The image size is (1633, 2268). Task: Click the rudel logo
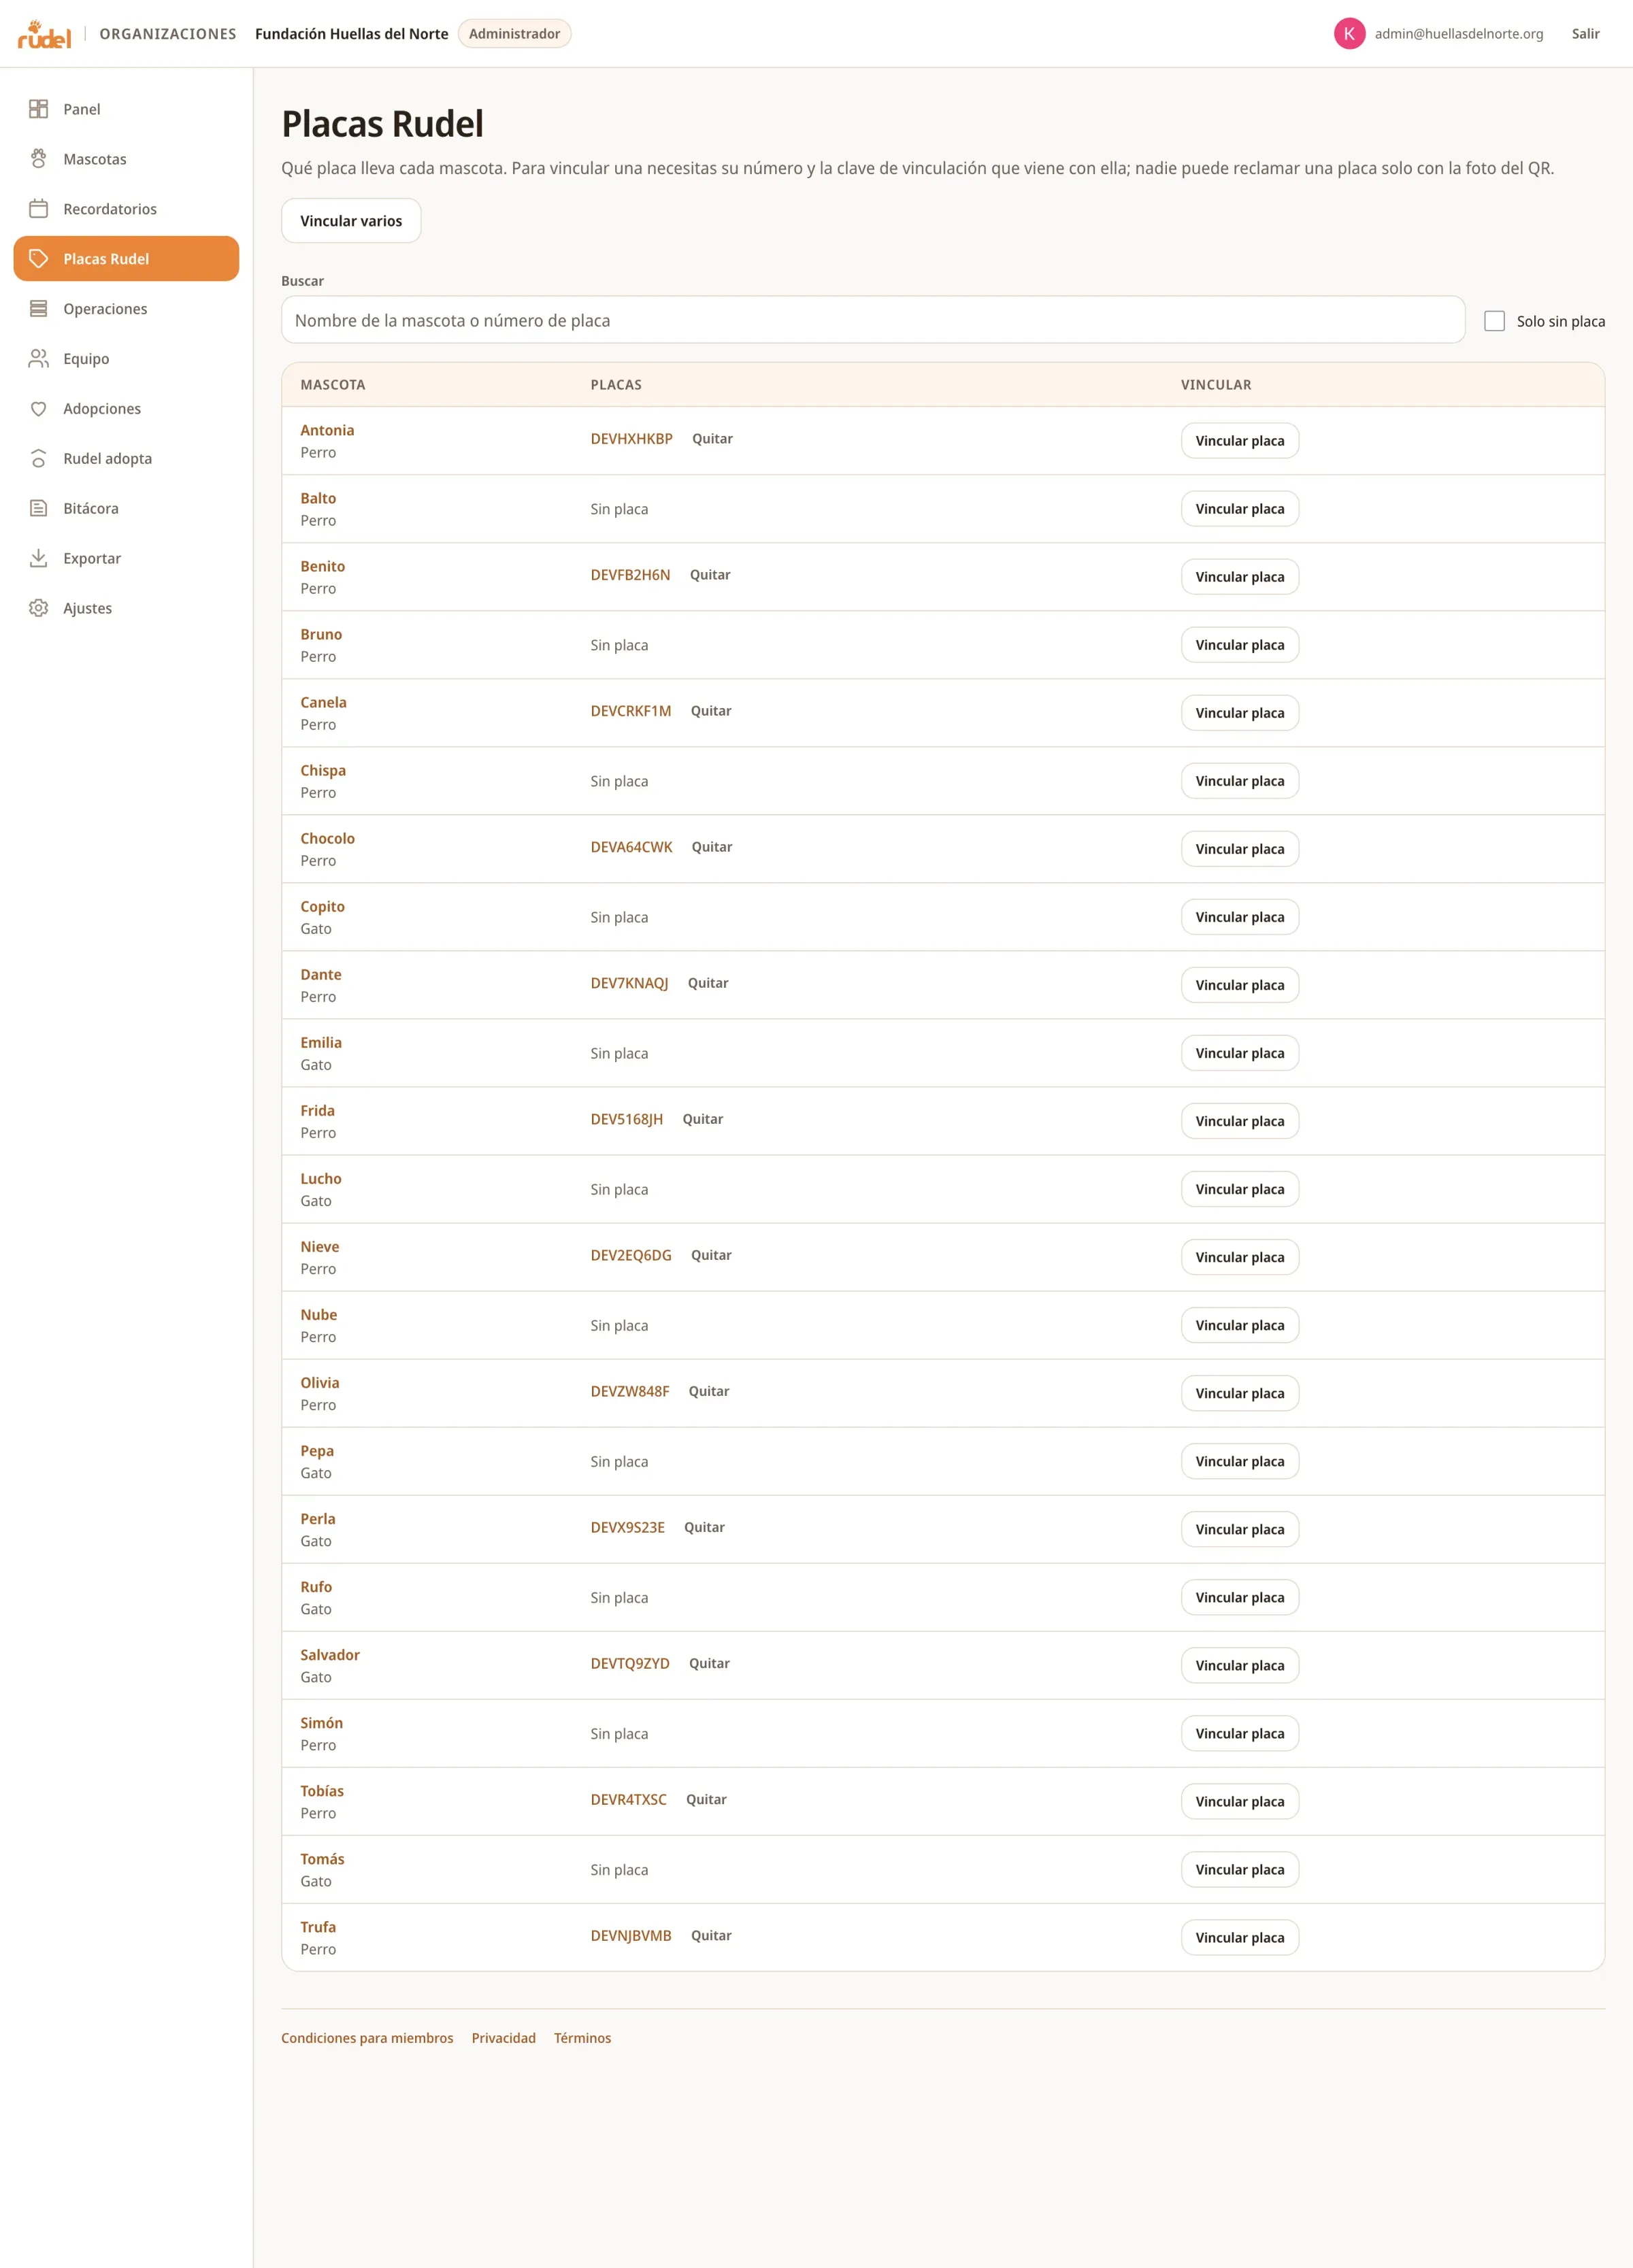coord(44,34)
